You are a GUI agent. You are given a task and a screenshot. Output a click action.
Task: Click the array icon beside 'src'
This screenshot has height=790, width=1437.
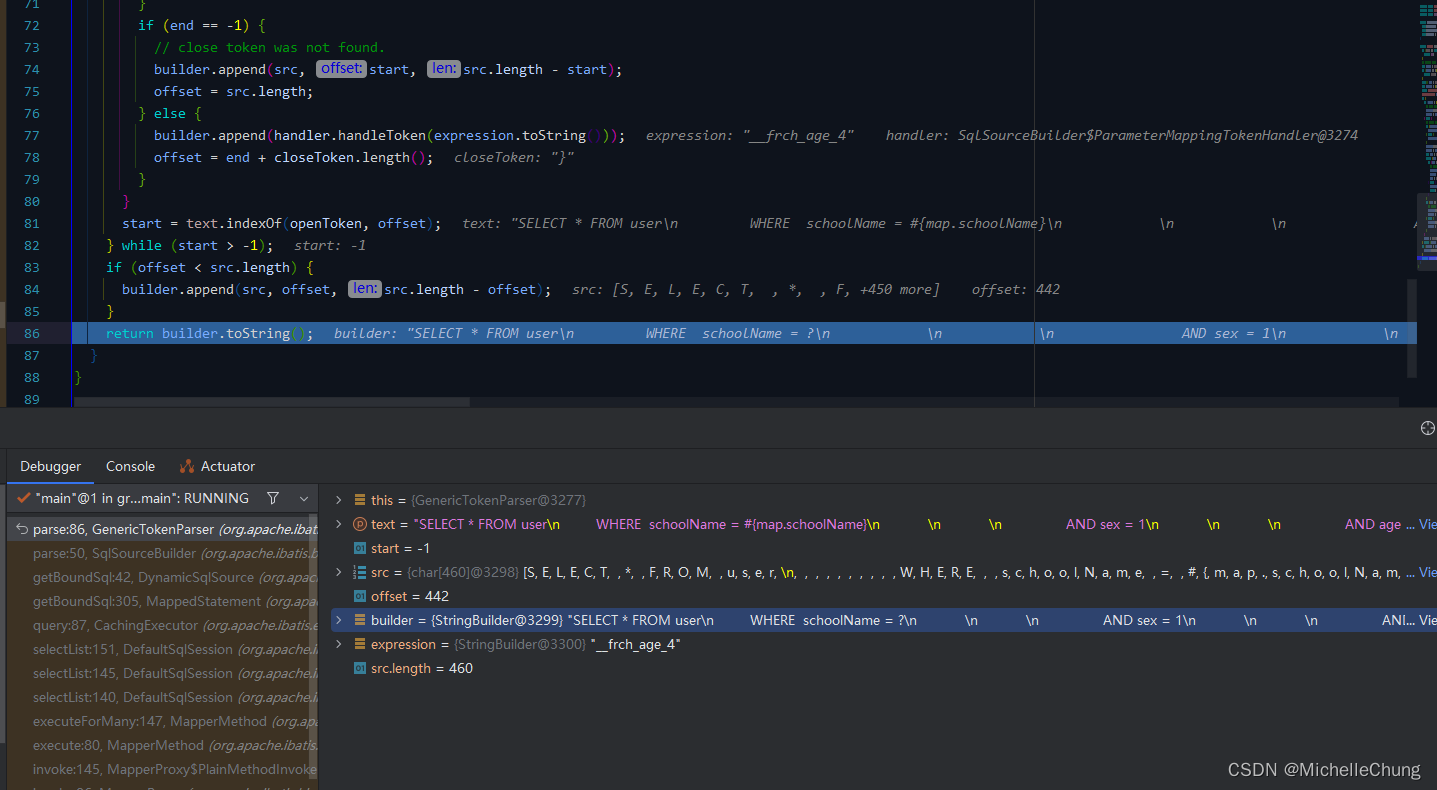[x=360, y=572]
